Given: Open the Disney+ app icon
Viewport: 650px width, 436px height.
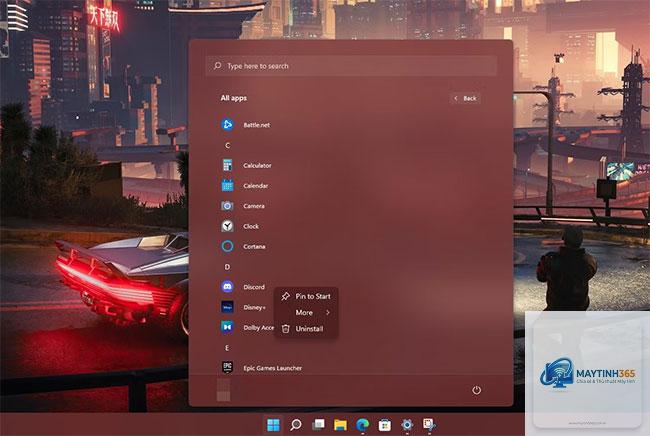Looking at the screenshot, I should point(227,307).
